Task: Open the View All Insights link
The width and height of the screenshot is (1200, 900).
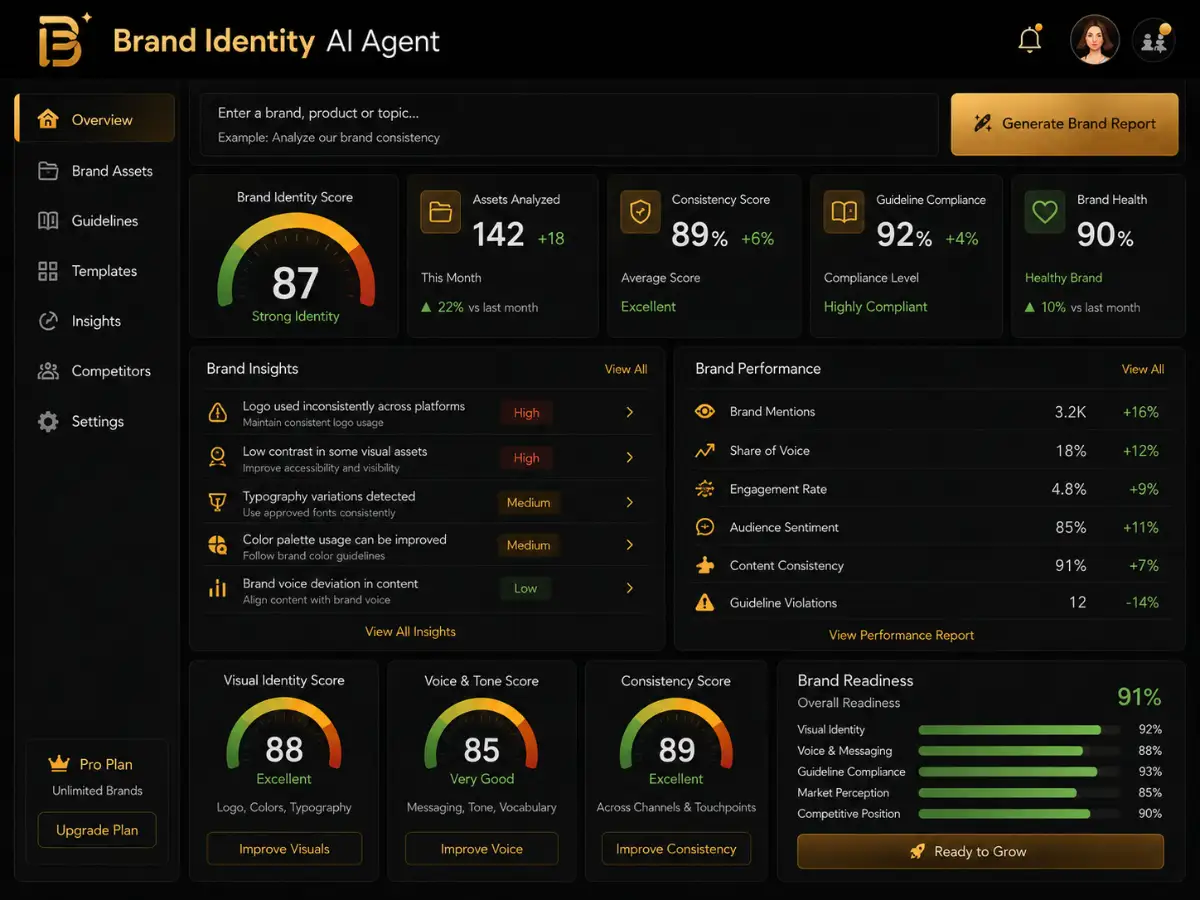Action: pos(410,631)
